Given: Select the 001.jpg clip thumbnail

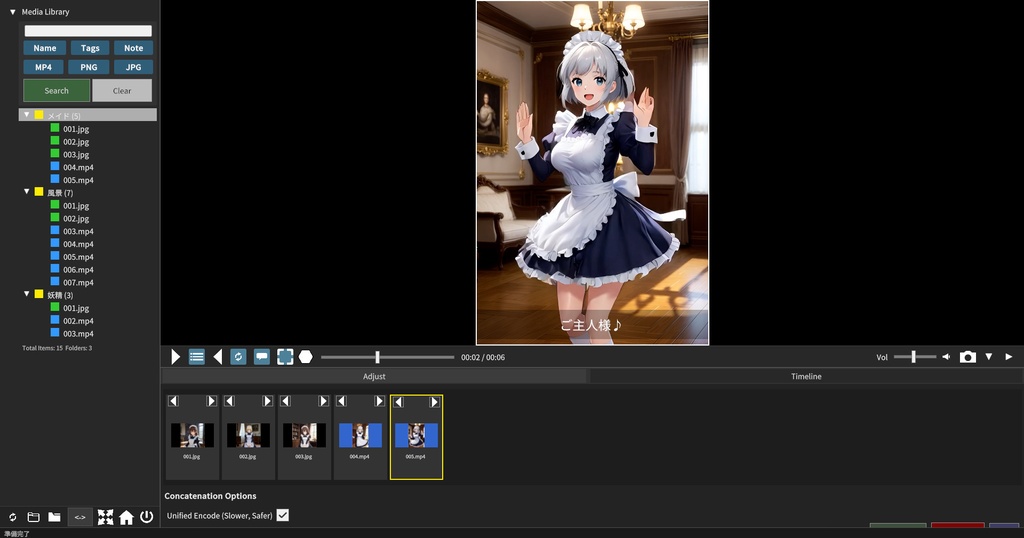Looking at the screenshot, I should (x=192, y=435).
